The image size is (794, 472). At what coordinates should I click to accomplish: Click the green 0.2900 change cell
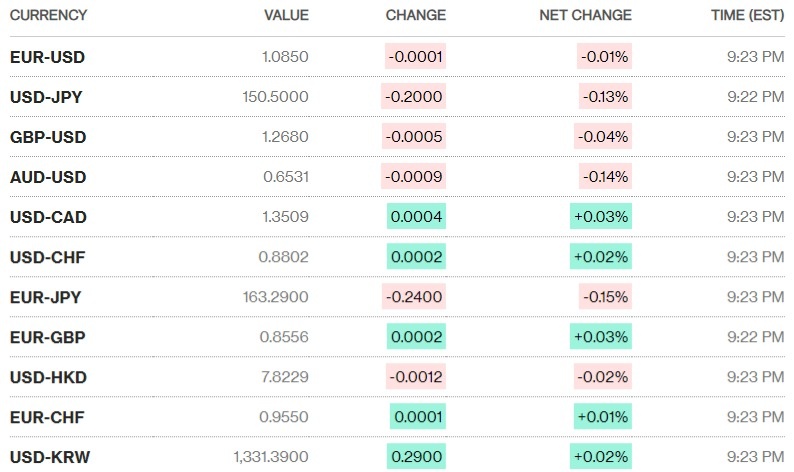click(416, 457)
